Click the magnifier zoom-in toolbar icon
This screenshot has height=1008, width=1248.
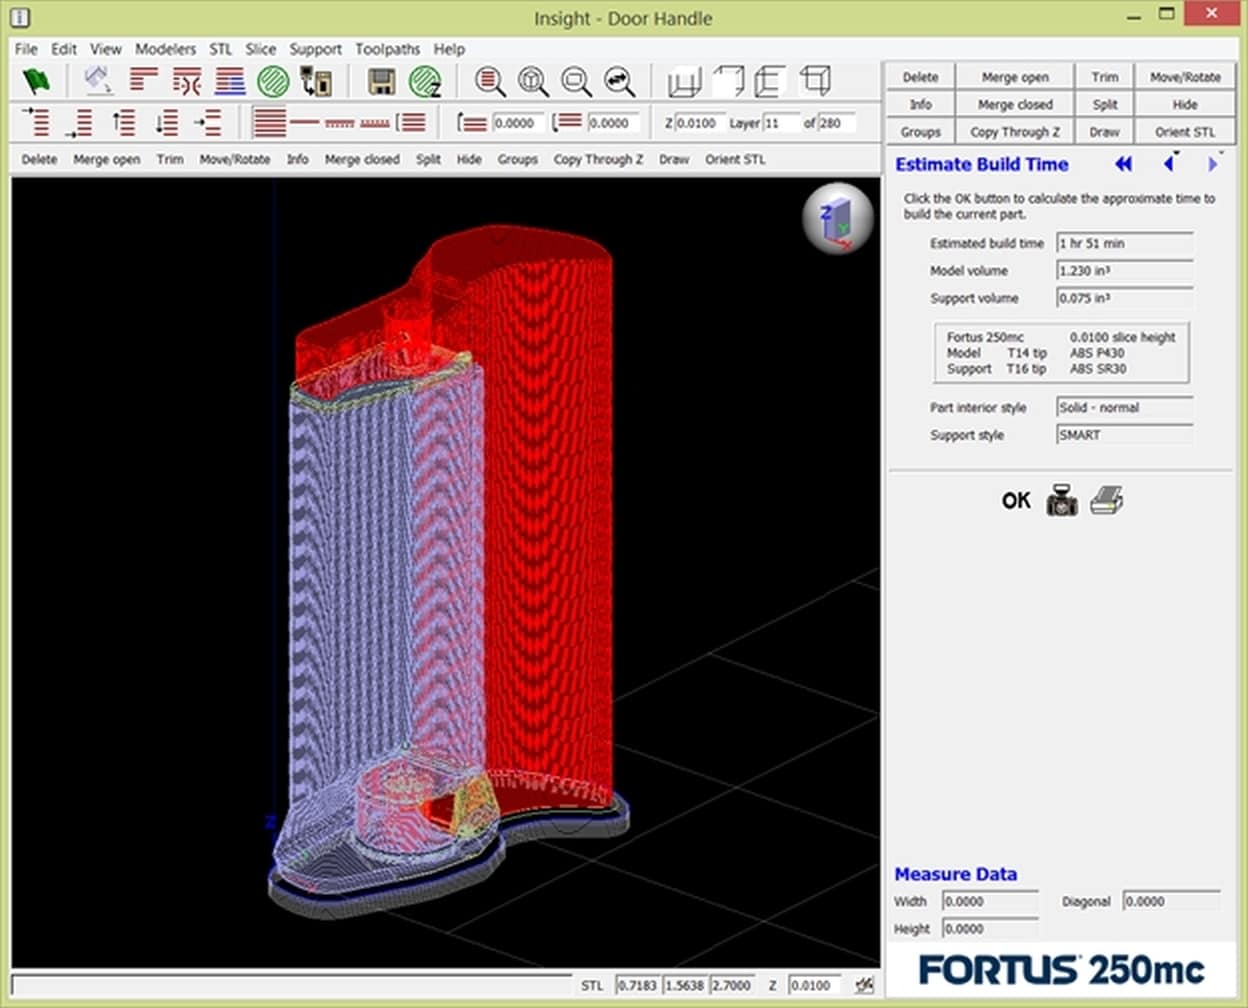(490, 81)
